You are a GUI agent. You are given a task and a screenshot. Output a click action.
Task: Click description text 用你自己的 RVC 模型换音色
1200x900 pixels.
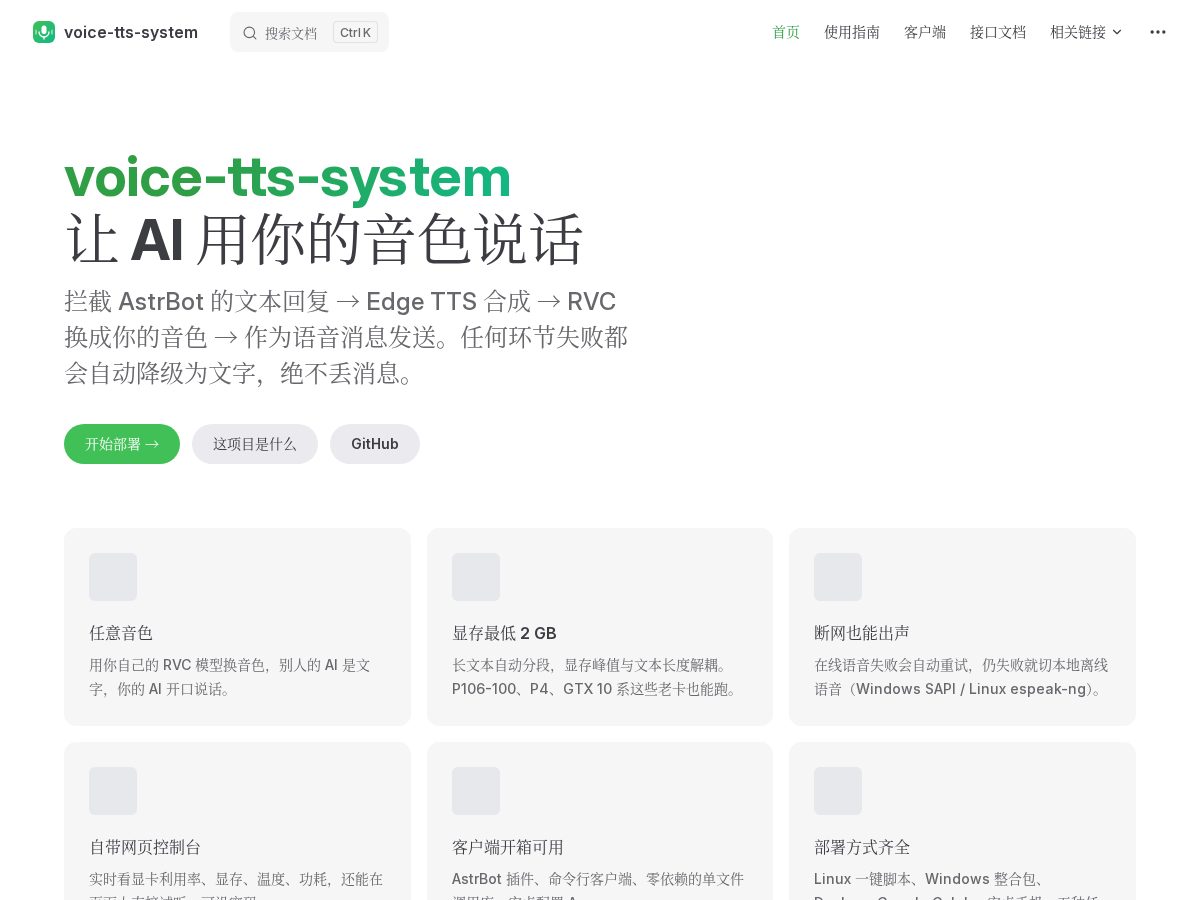tap(230, 677)
